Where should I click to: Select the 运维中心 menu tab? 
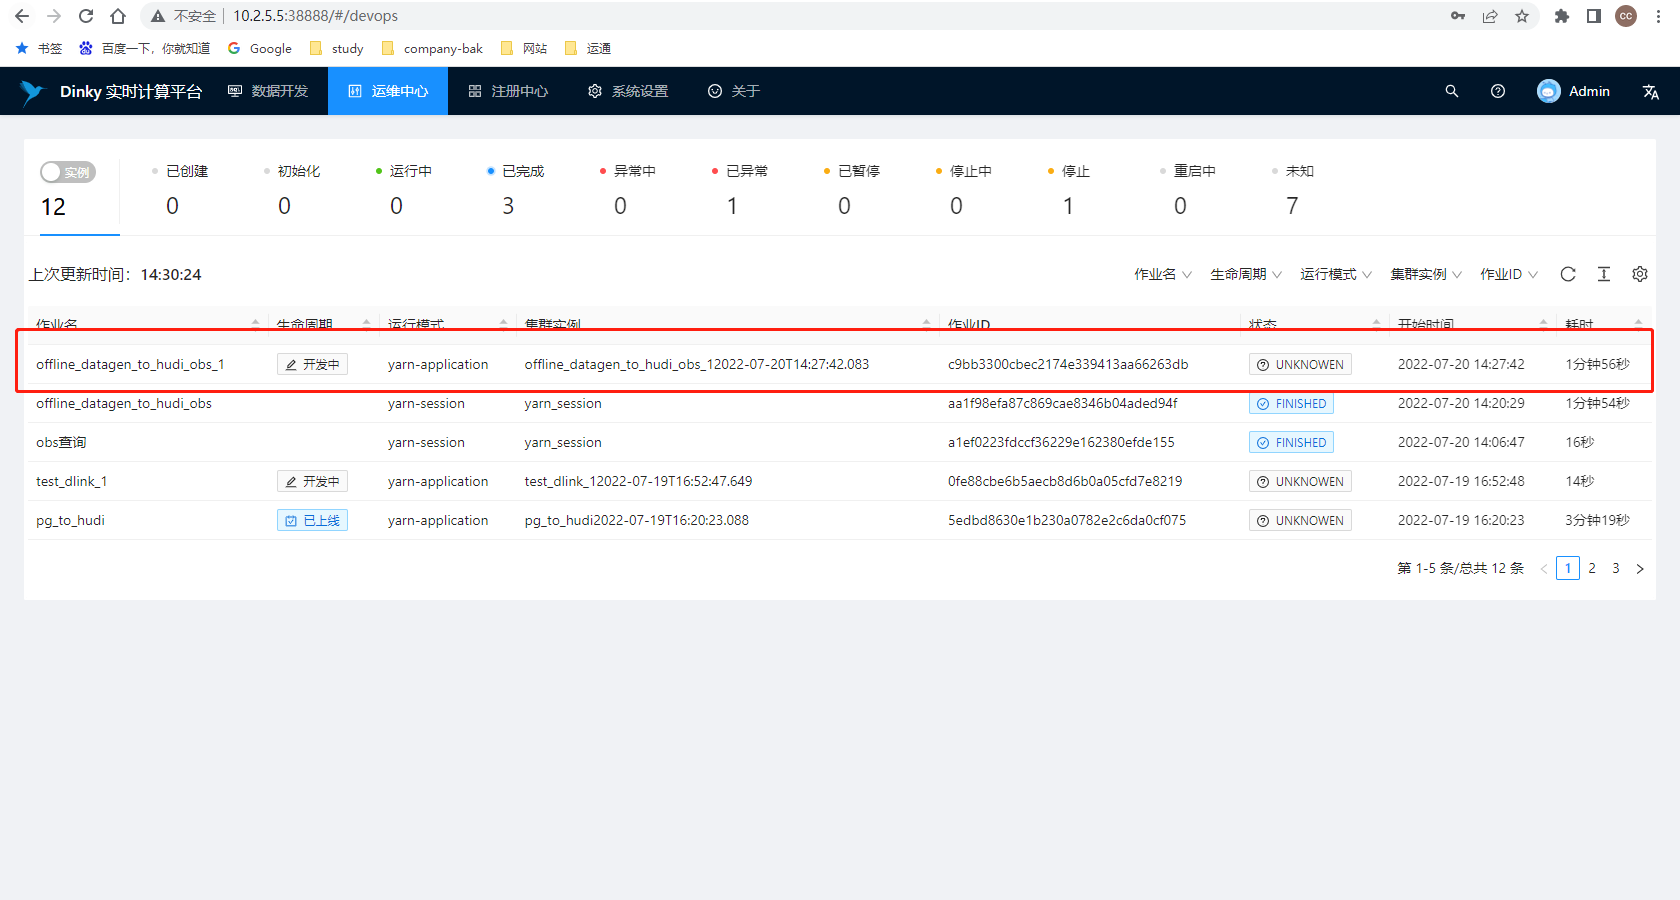[x=388, y=91]
